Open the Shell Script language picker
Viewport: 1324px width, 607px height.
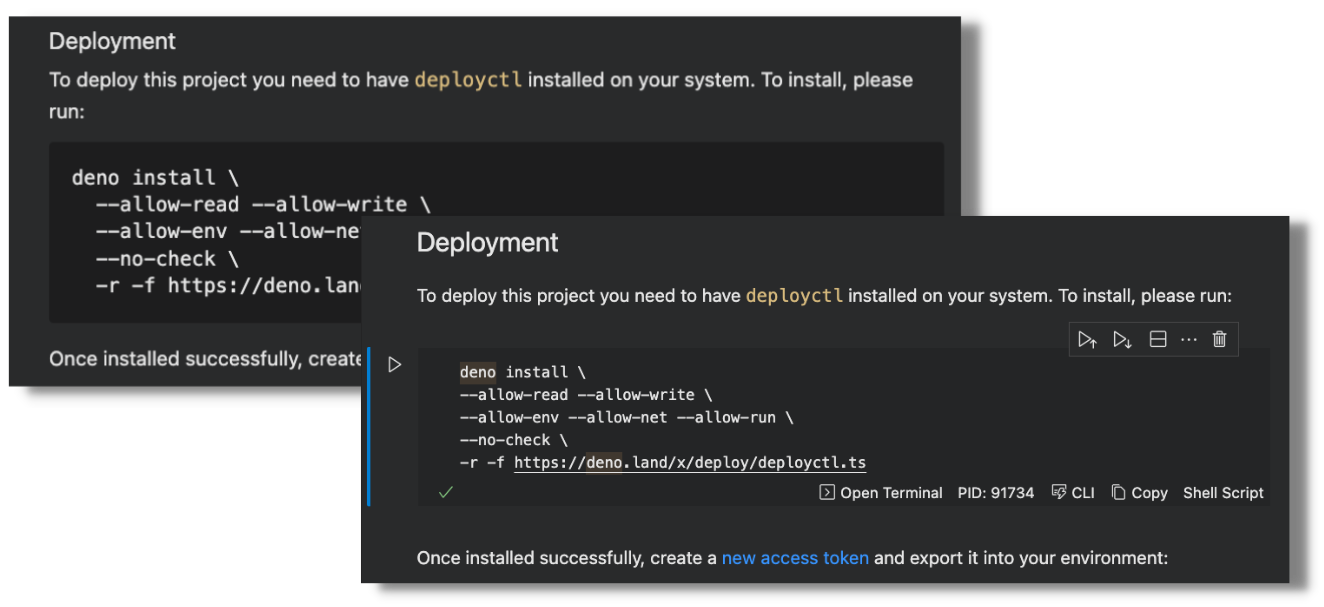1223,492
